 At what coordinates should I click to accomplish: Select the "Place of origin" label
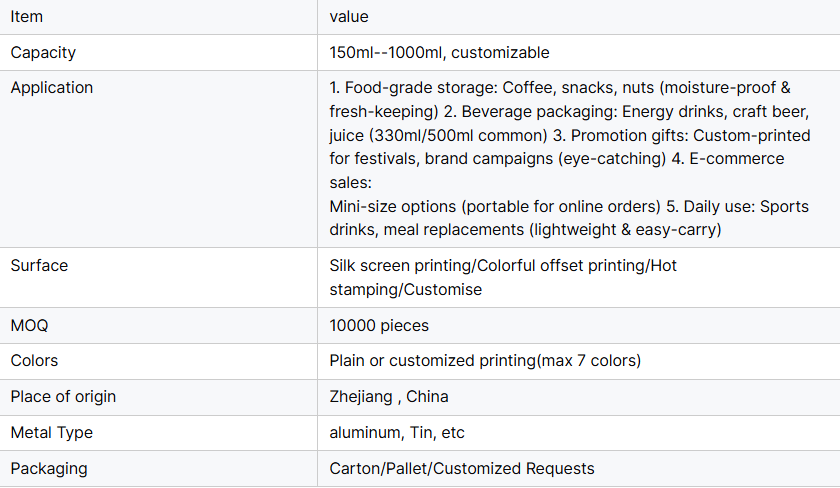pos(63,397)
